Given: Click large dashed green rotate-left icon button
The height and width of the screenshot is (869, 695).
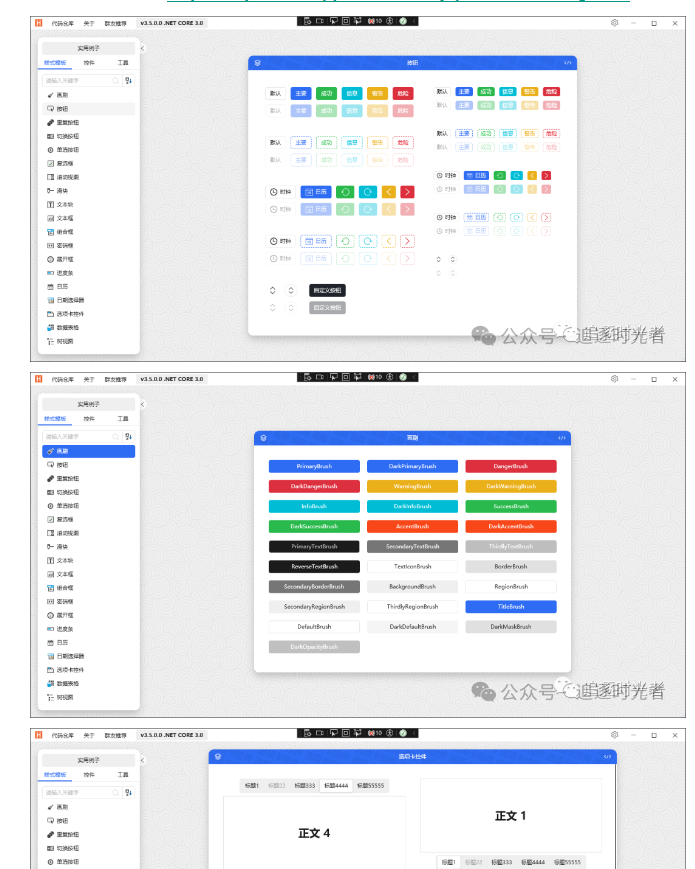Looking at the screenshot, I should coord(345,241).
